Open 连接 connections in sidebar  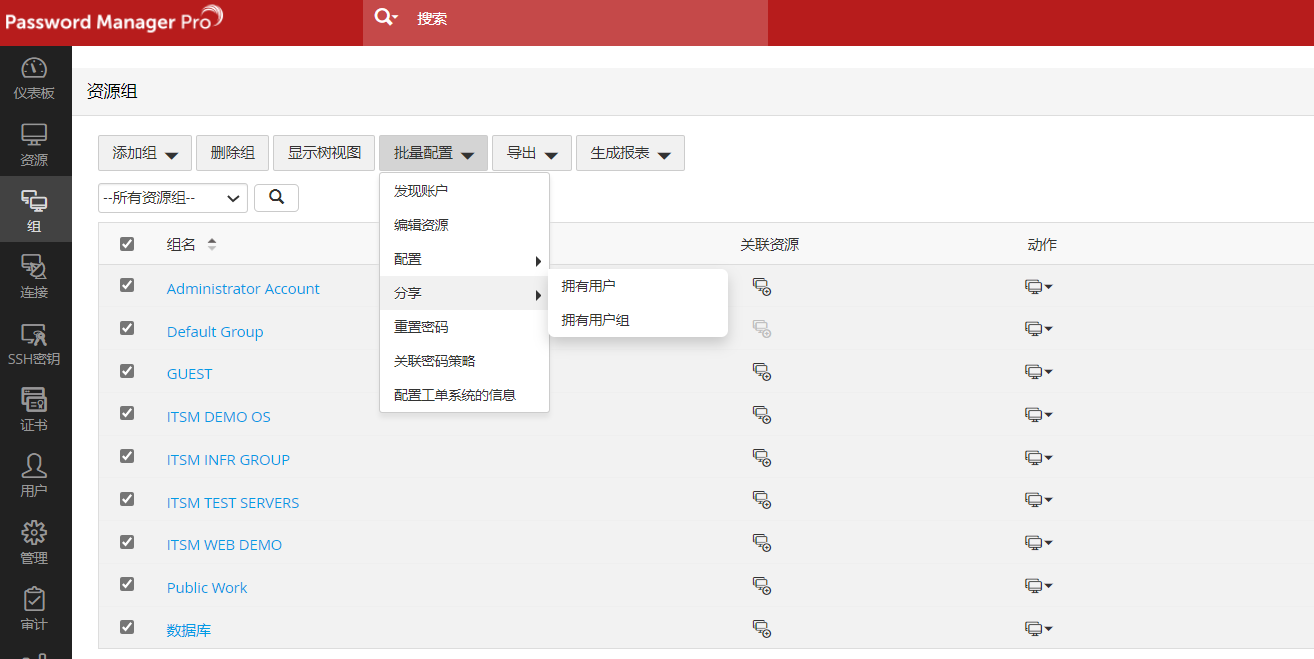point(34,277)
